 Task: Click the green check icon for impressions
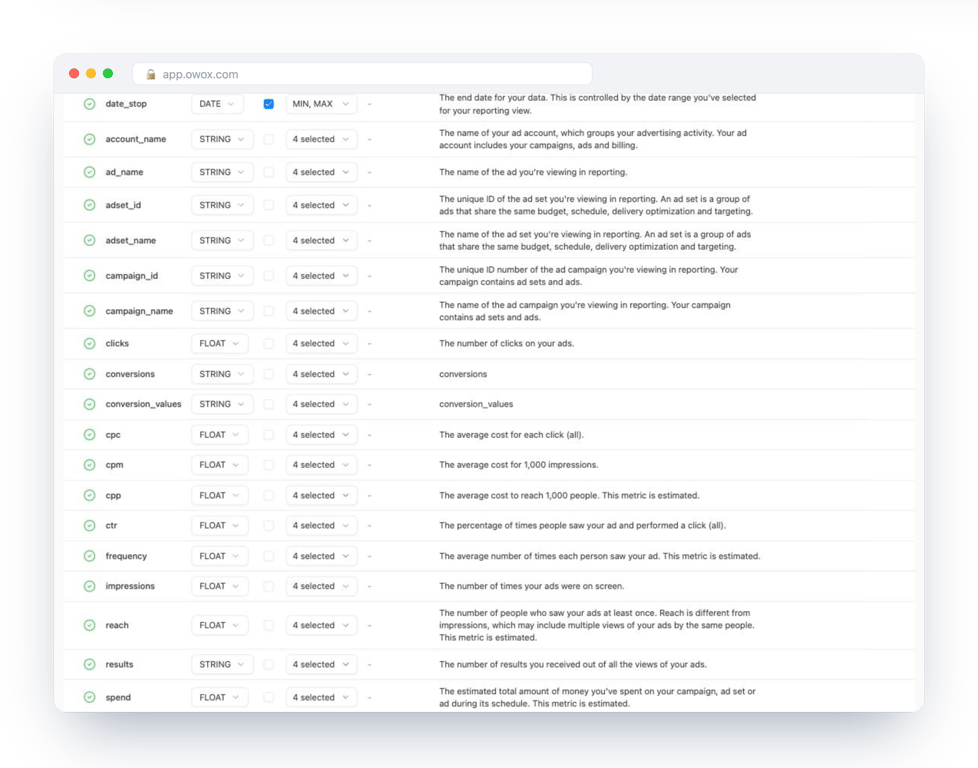tap(89, 586)
